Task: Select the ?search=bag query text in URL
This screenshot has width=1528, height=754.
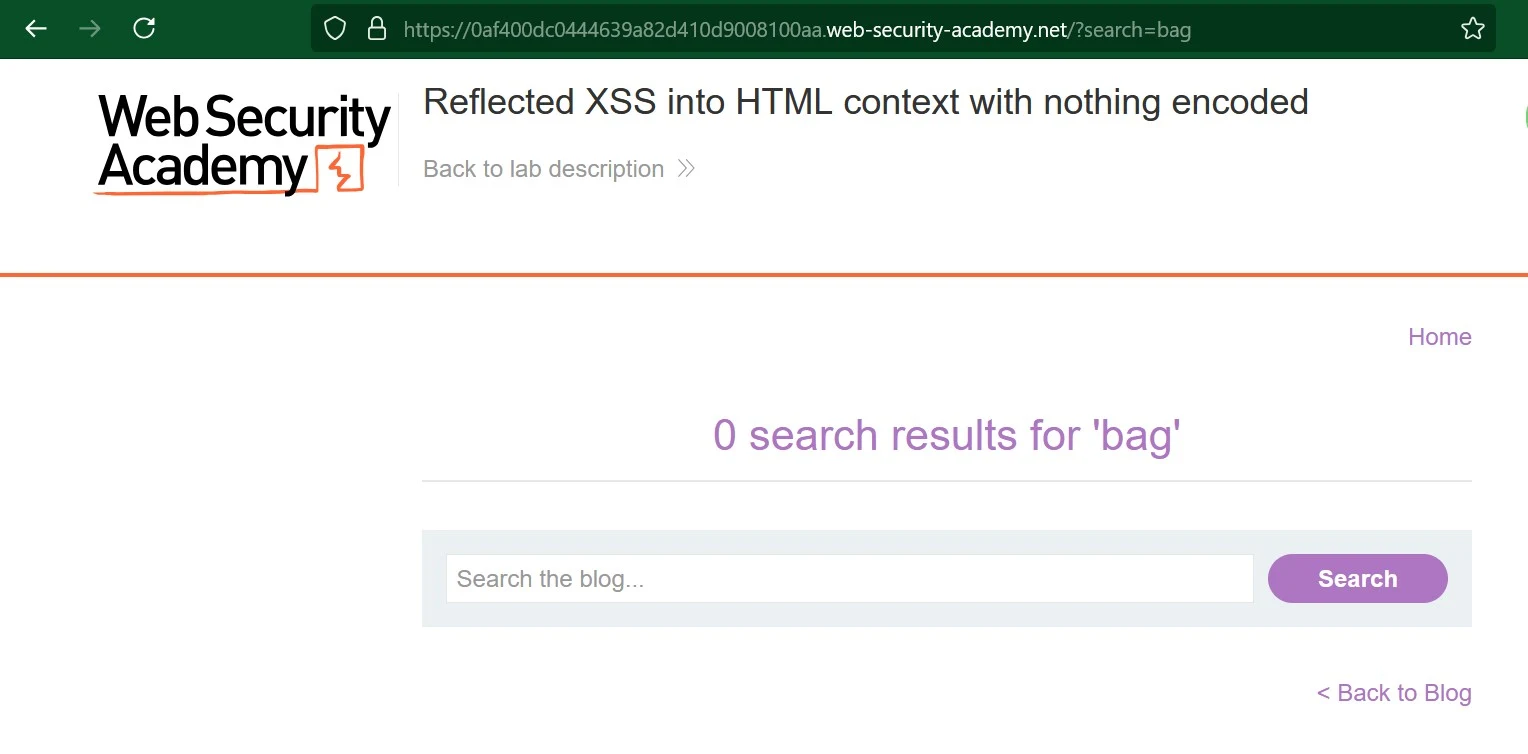Action: click(x=1130, y=30)
